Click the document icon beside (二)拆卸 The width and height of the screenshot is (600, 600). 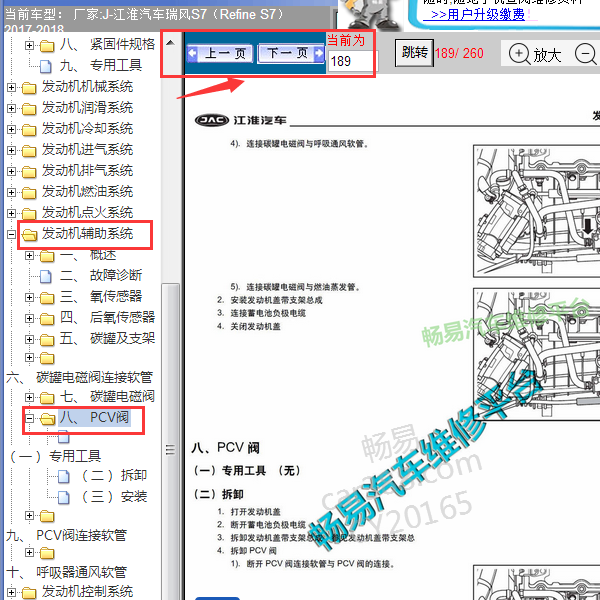click(x=64, y=477)
